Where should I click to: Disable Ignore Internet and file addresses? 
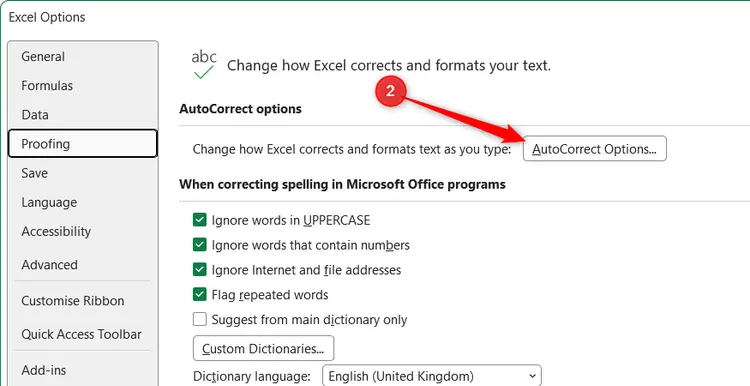coord(199,270)
